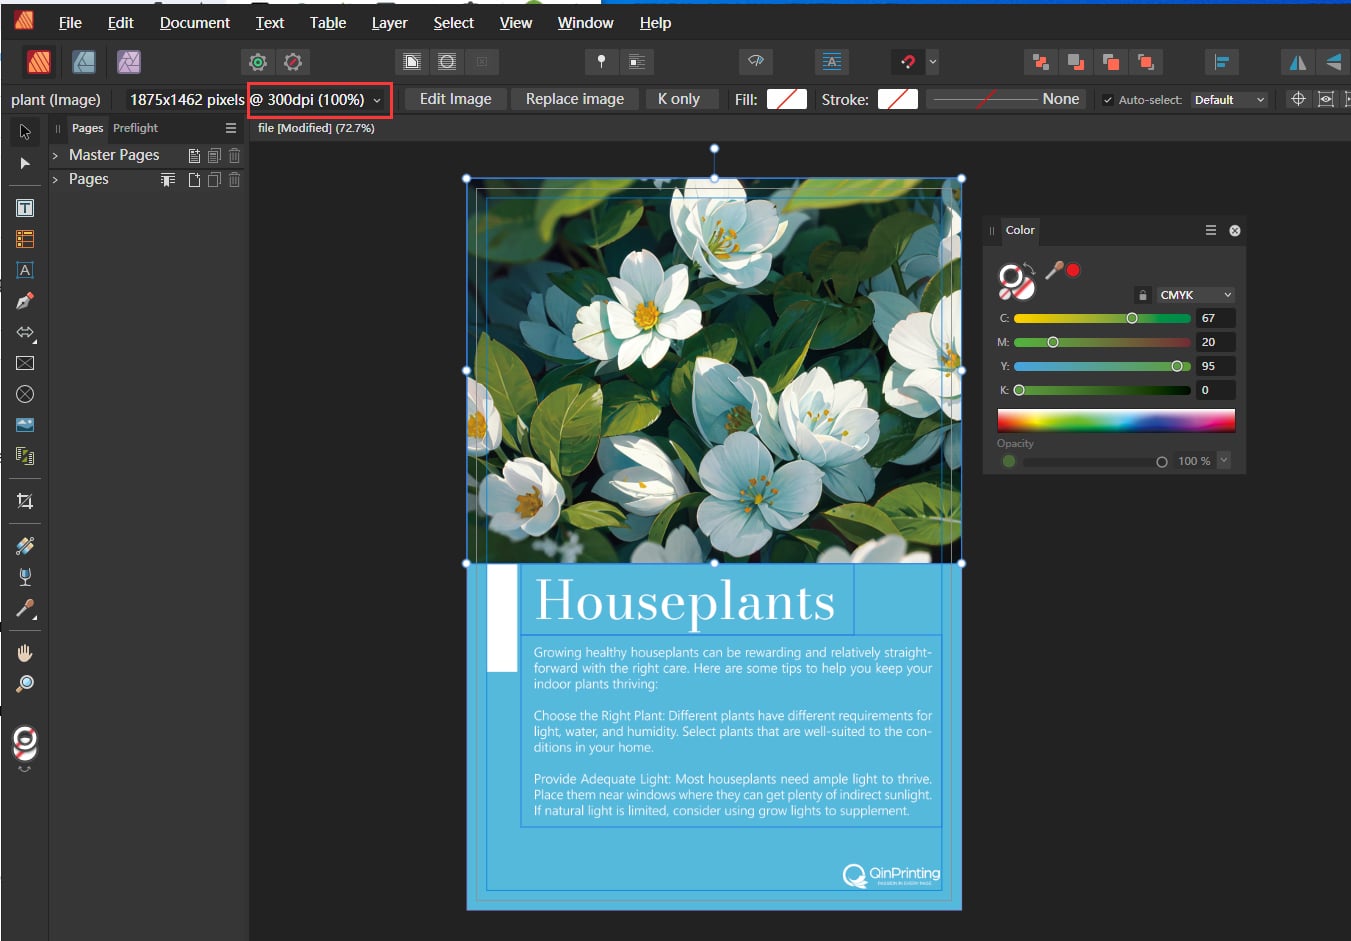Click the Flip Horizontal icon
1351x941 pixels.
click(1297, 62)
